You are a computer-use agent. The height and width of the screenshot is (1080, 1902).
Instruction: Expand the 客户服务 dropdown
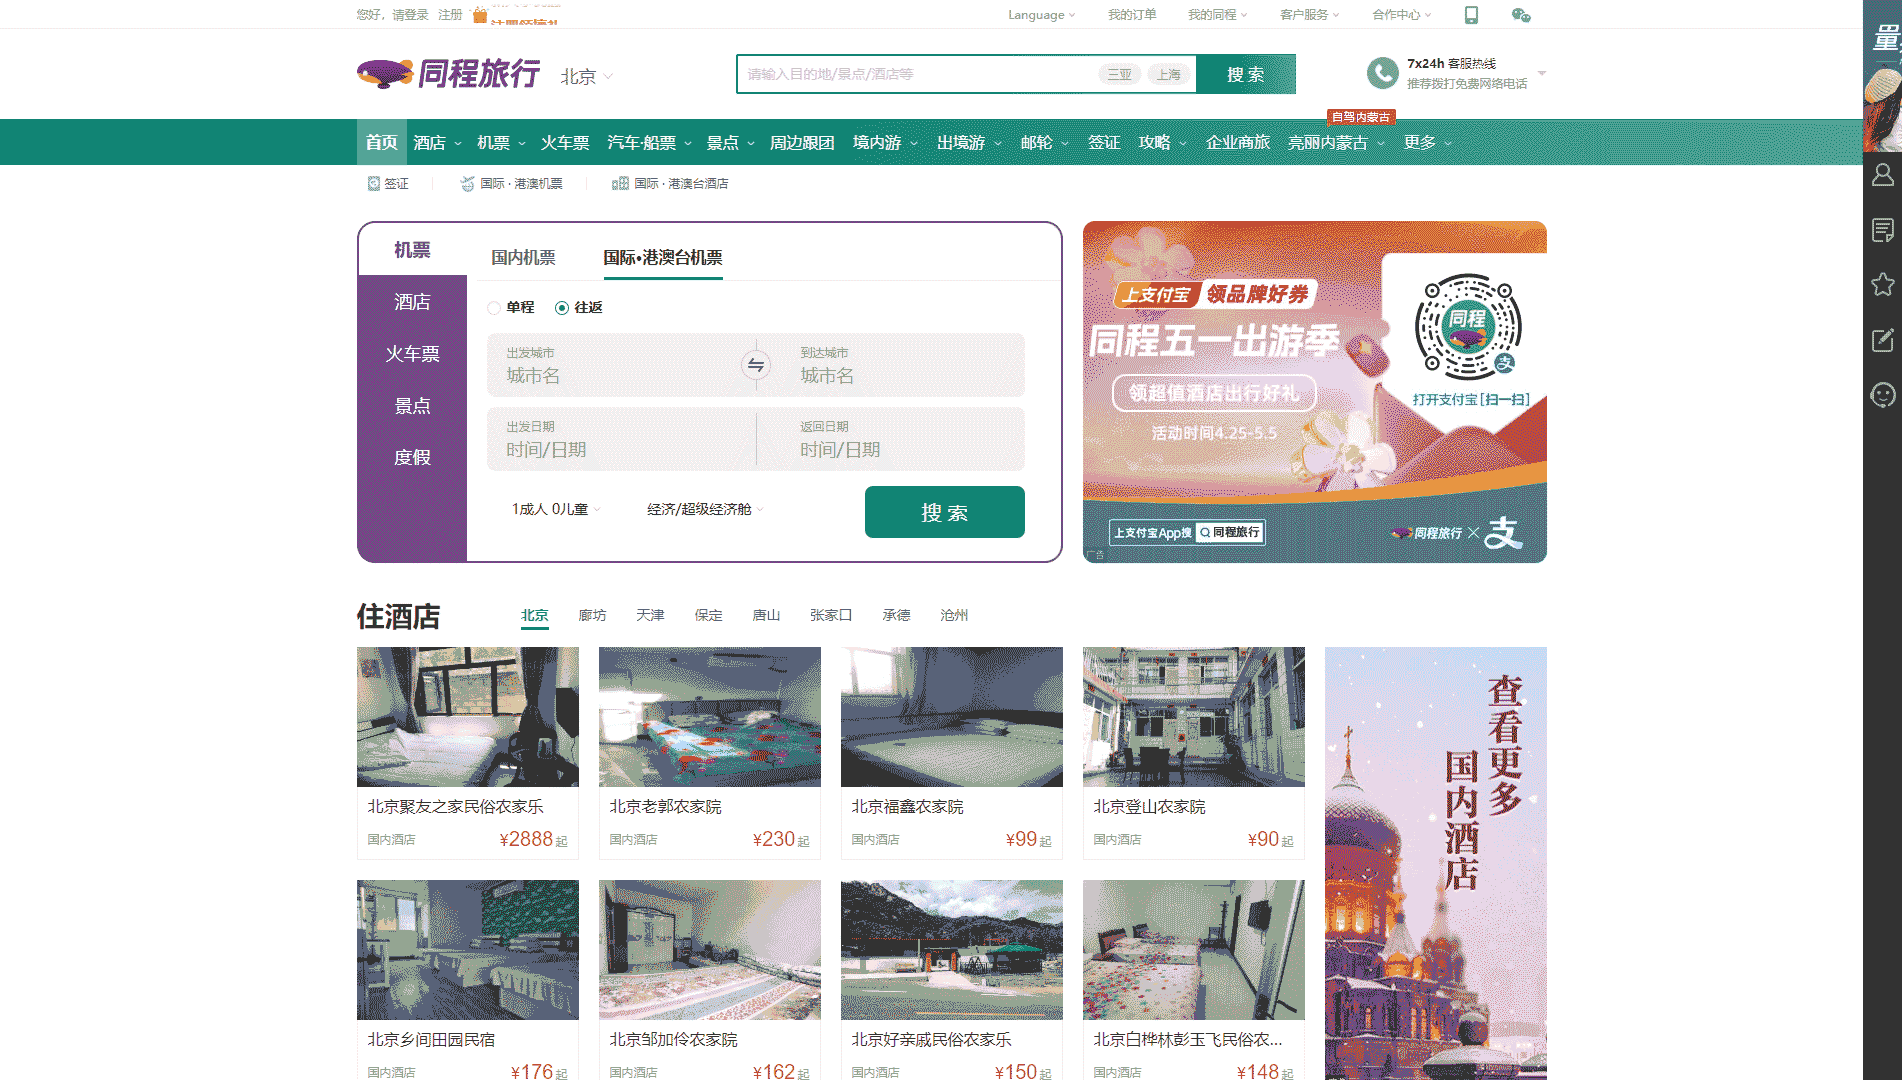pos(1309,15)
